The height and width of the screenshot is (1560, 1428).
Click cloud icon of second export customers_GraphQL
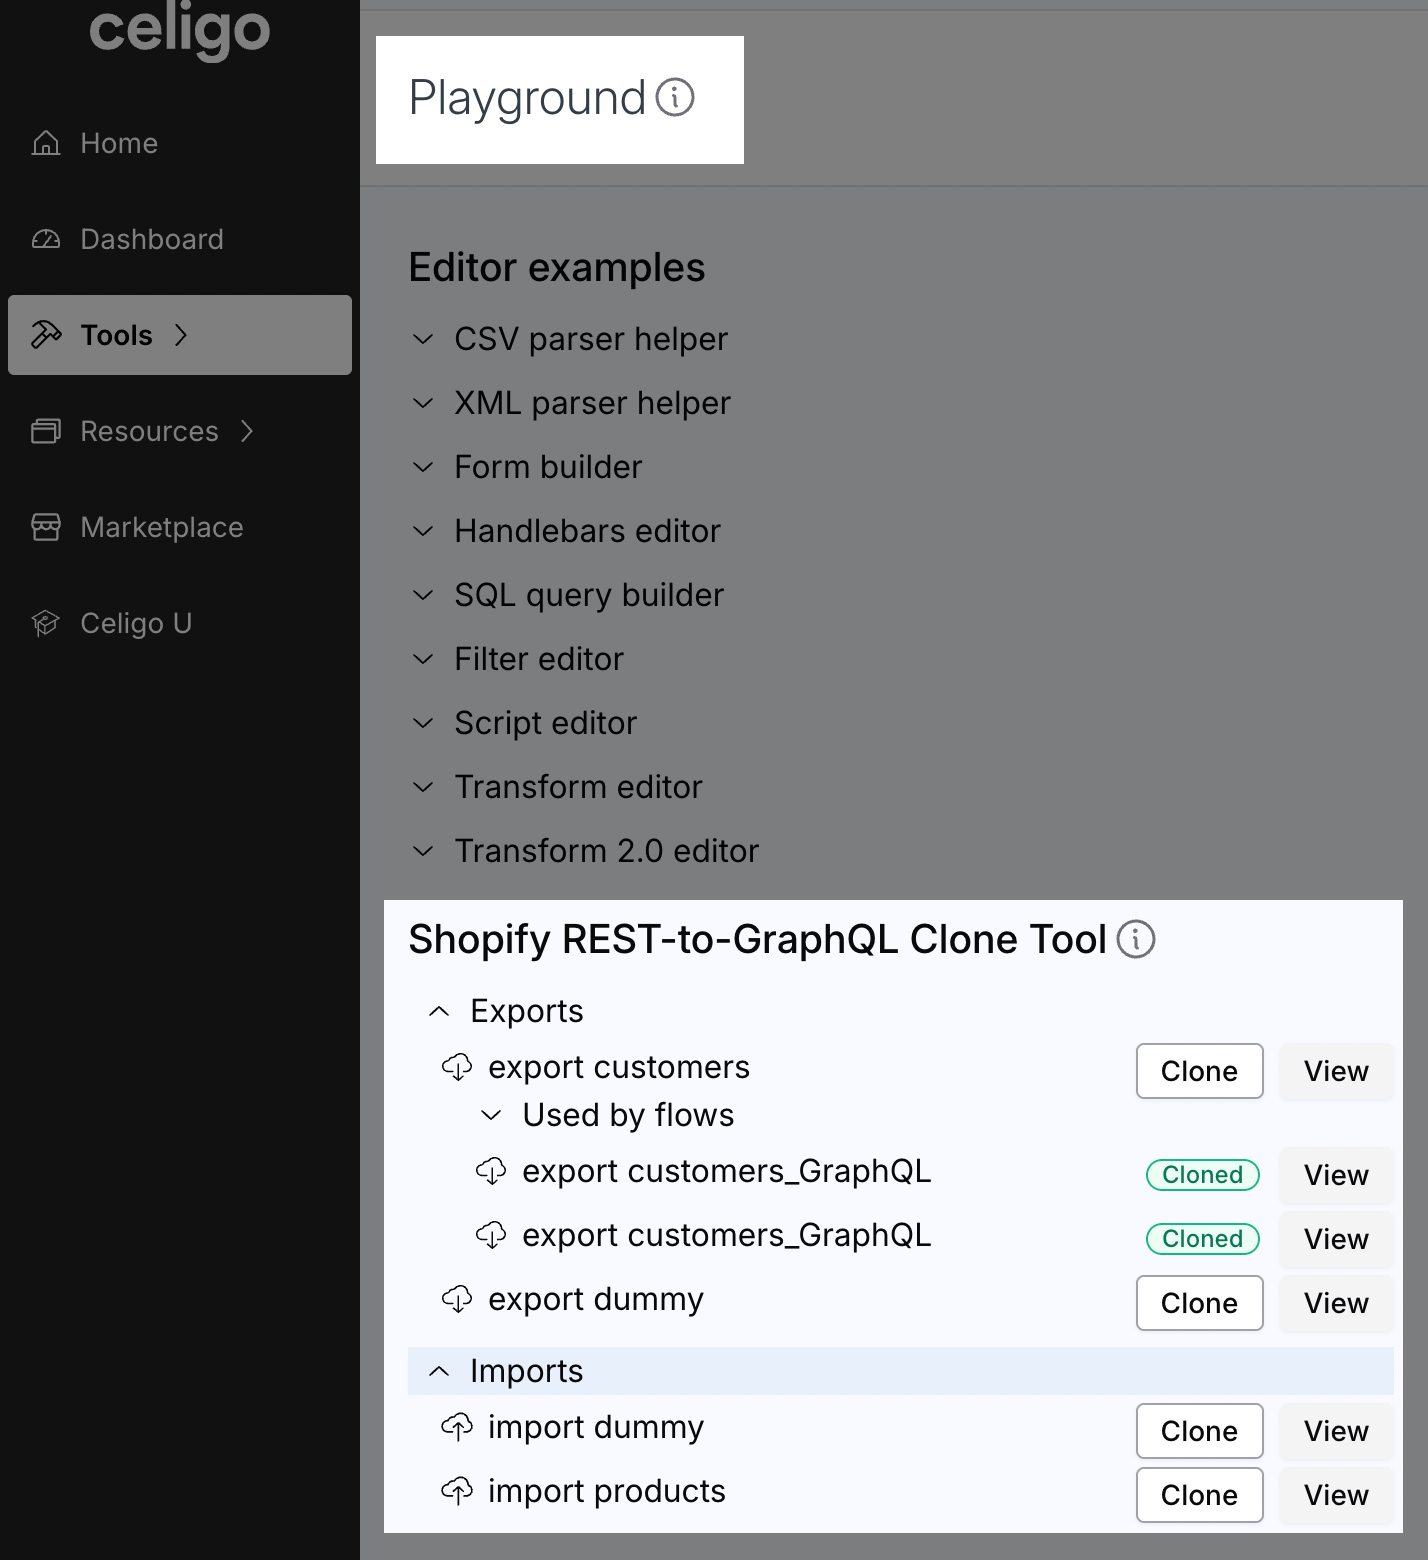[491, 1235]
